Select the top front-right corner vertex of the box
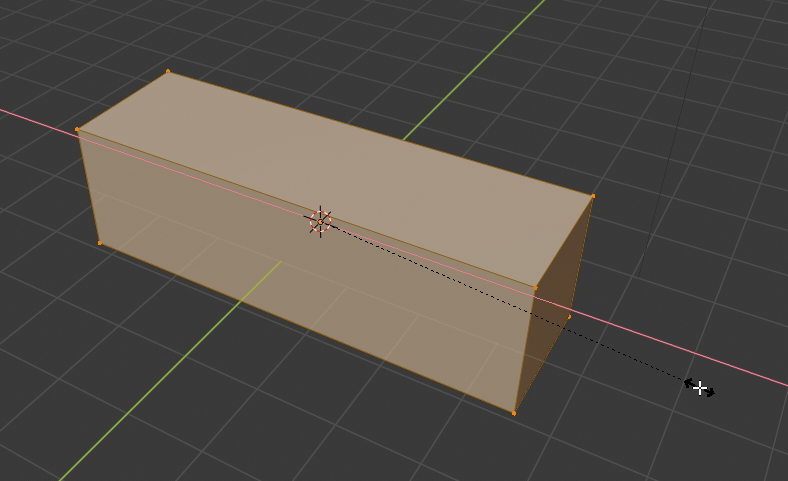The image size is (788, 481). [535, 288]
